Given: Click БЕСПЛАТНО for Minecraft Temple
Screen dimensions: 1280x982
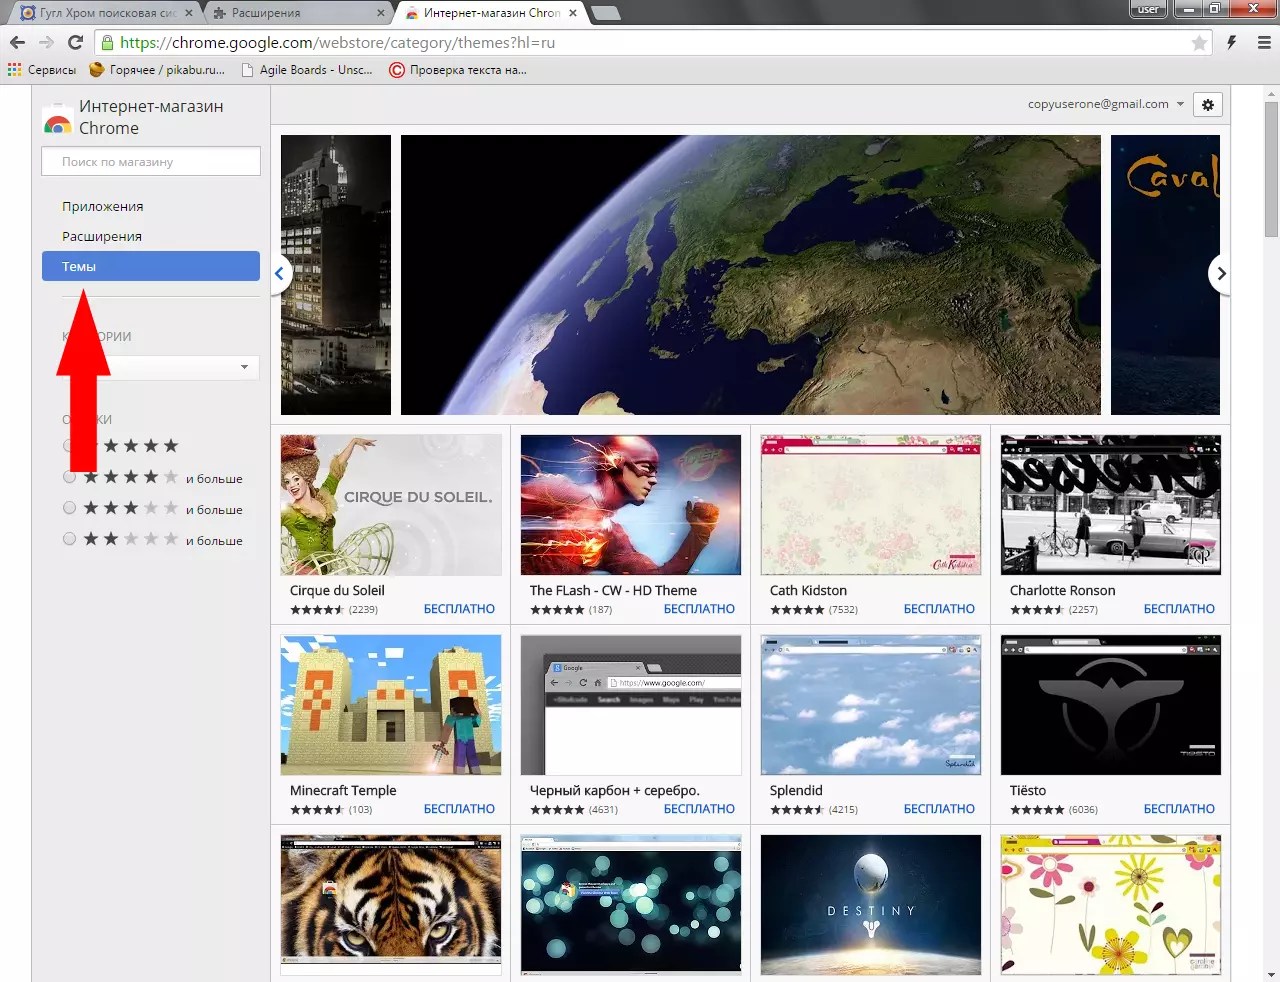Looking at the screenshot, I should [x=459, y=809].
